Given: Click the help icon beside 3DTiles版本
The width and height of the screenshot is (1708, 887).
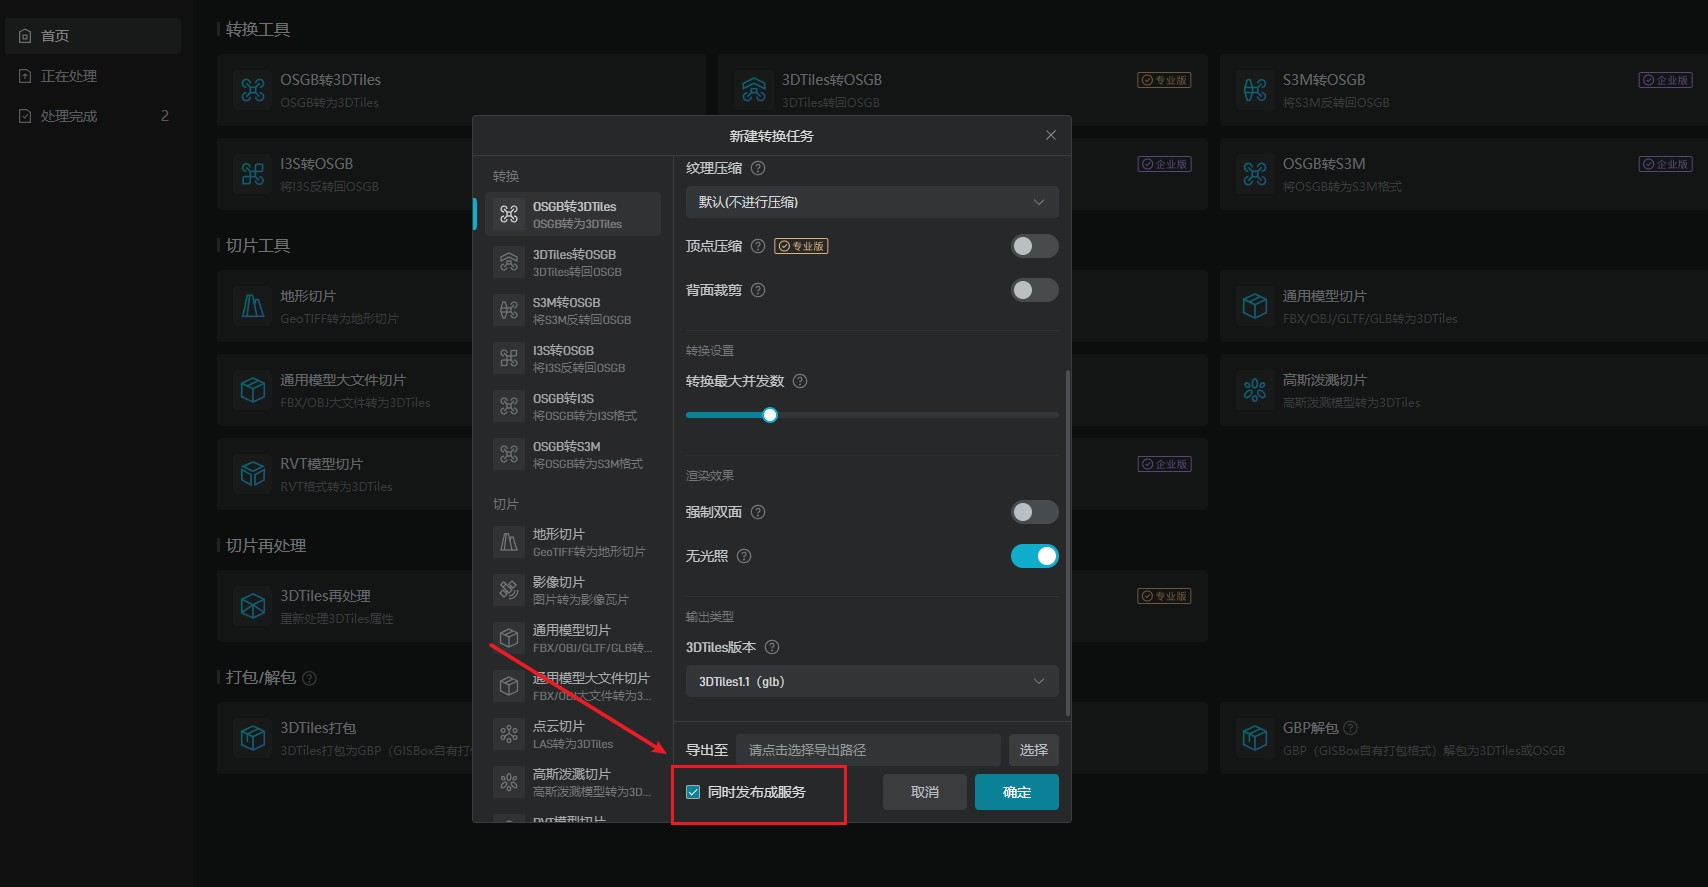Looking at the screenshot, I should [772, 647].
